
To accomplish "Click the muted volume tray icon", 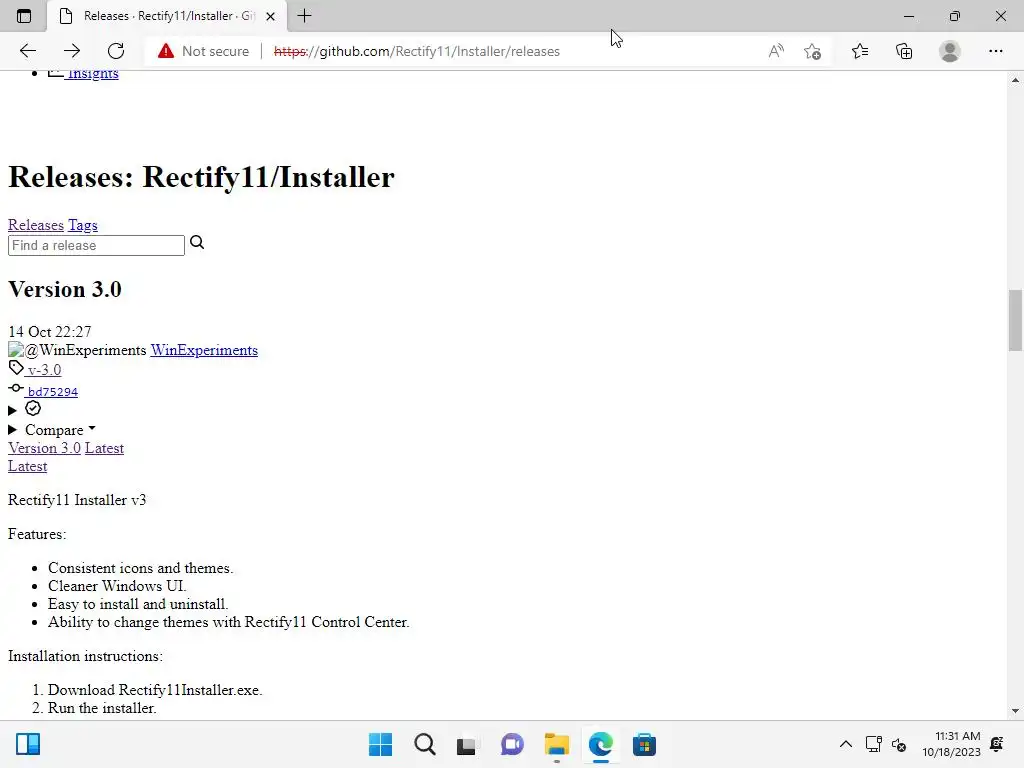I will coord(899,744).
